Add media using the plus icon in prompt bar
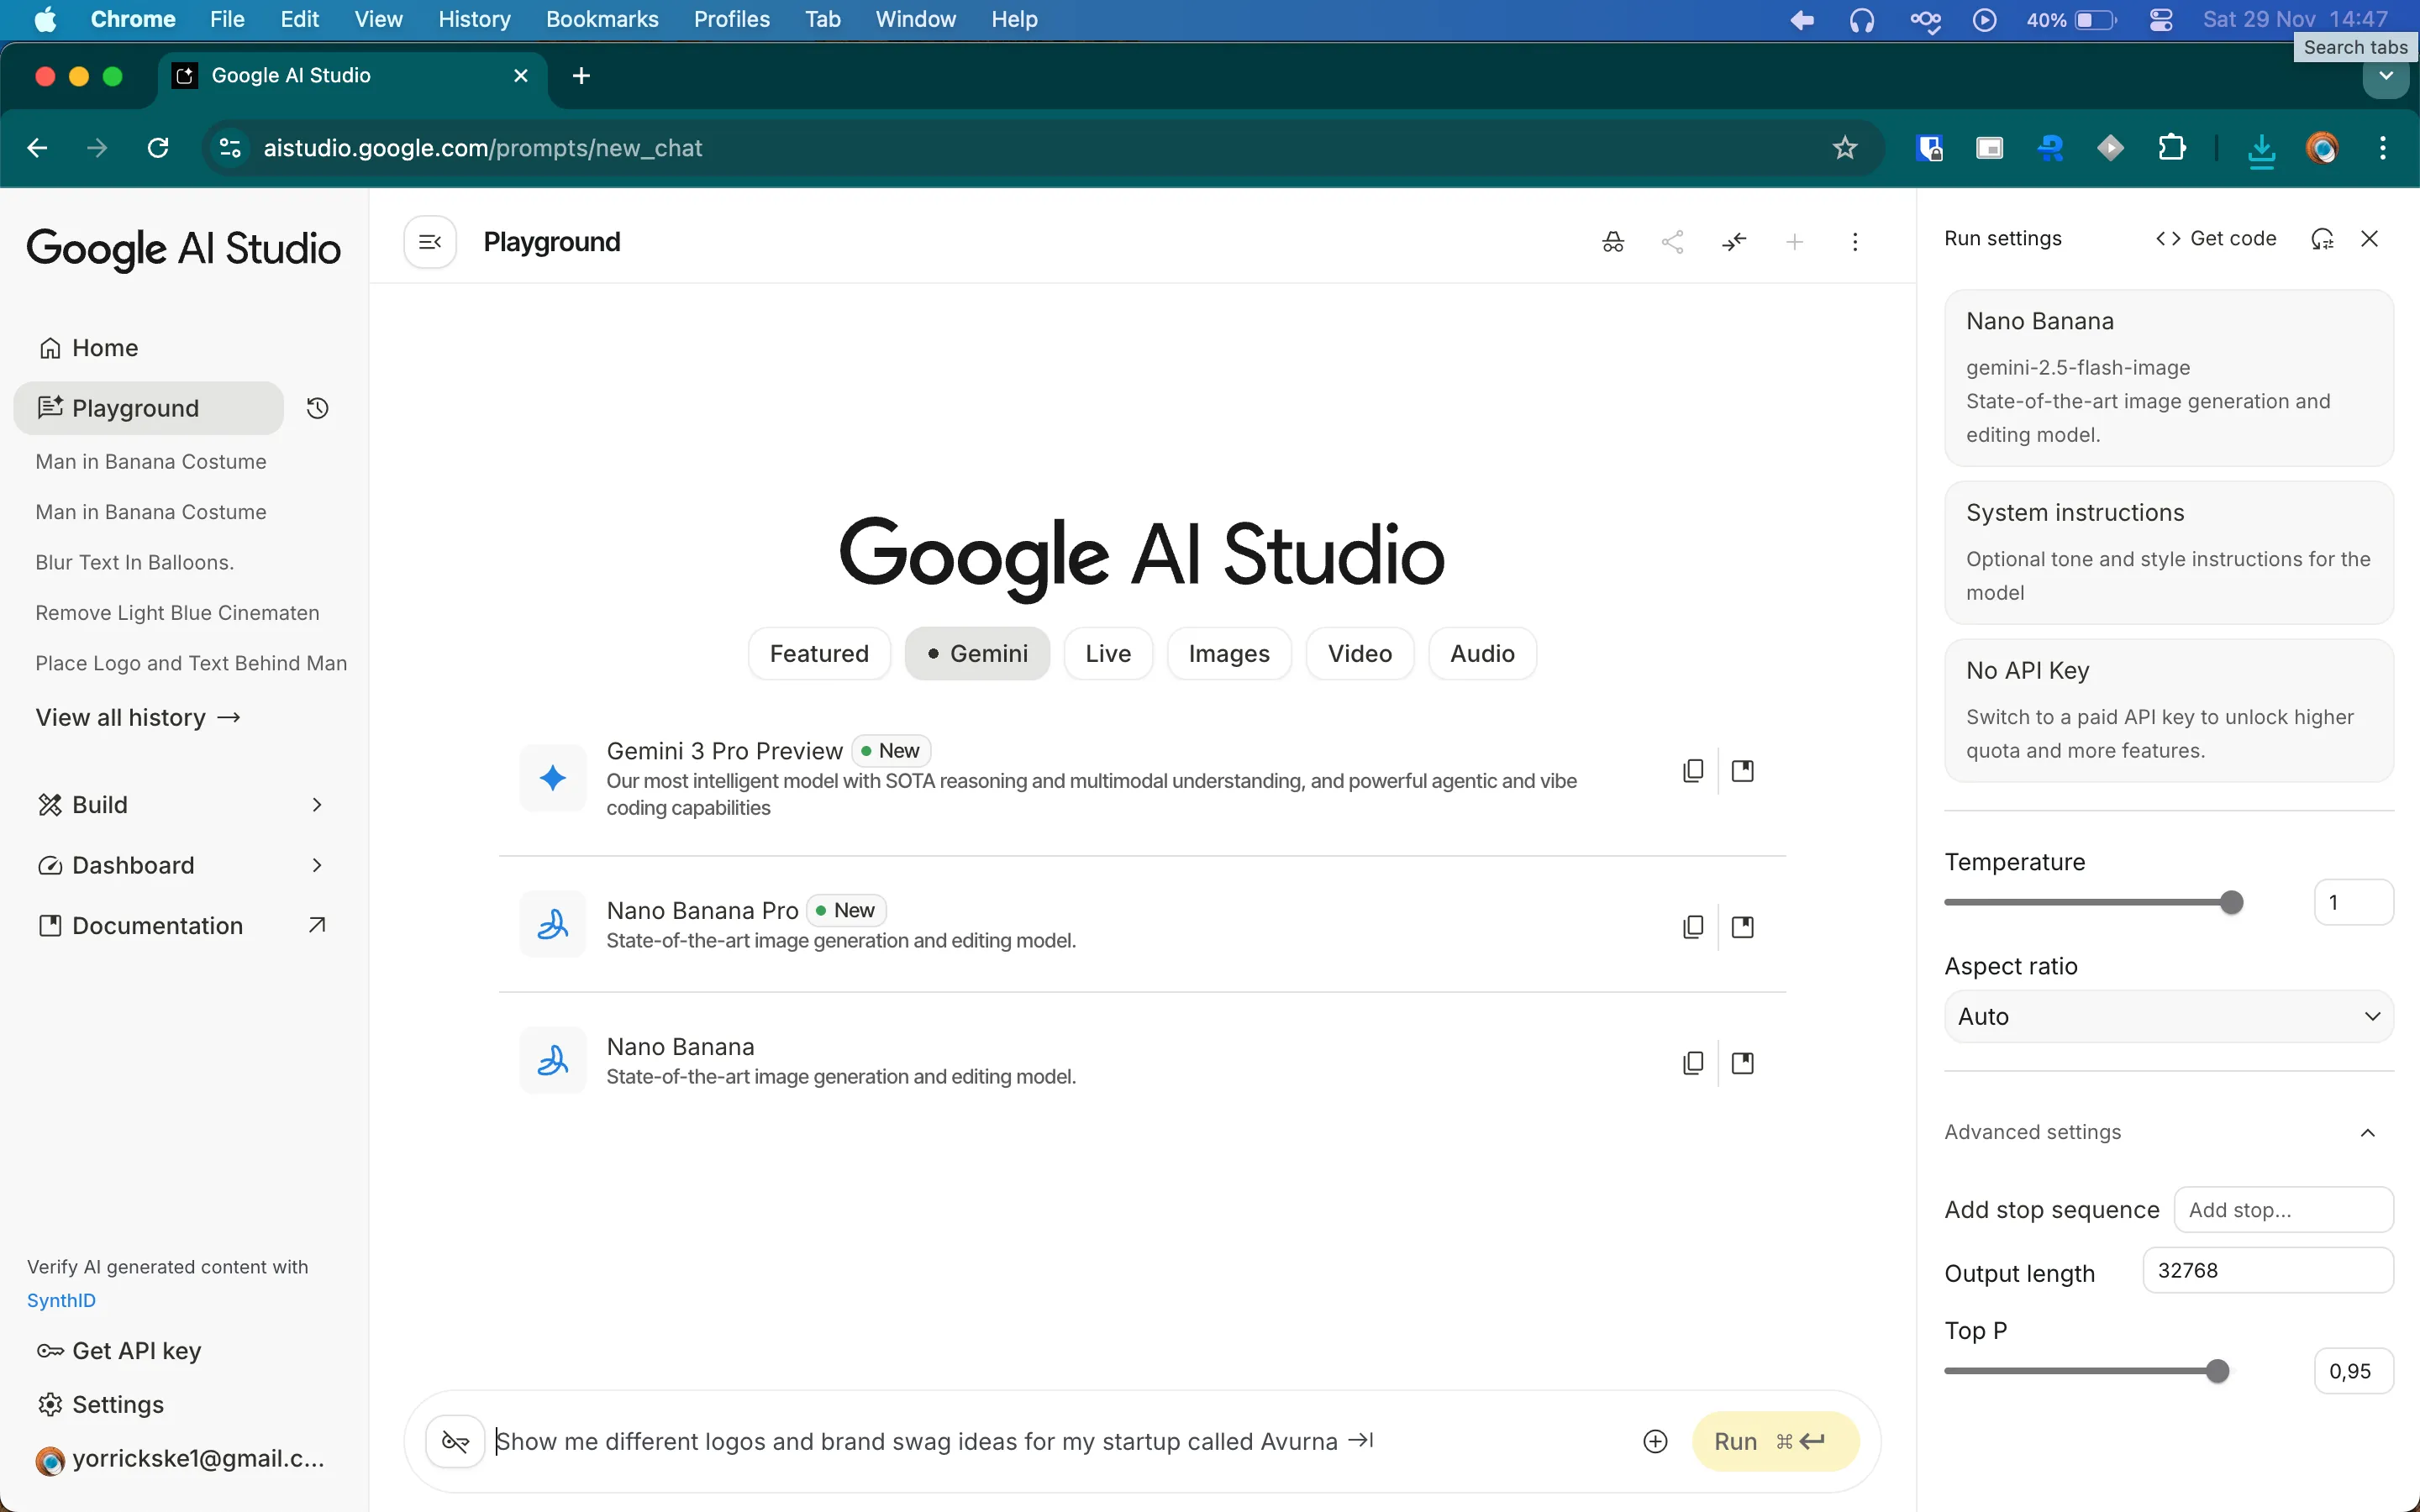 (1655, 1441)
